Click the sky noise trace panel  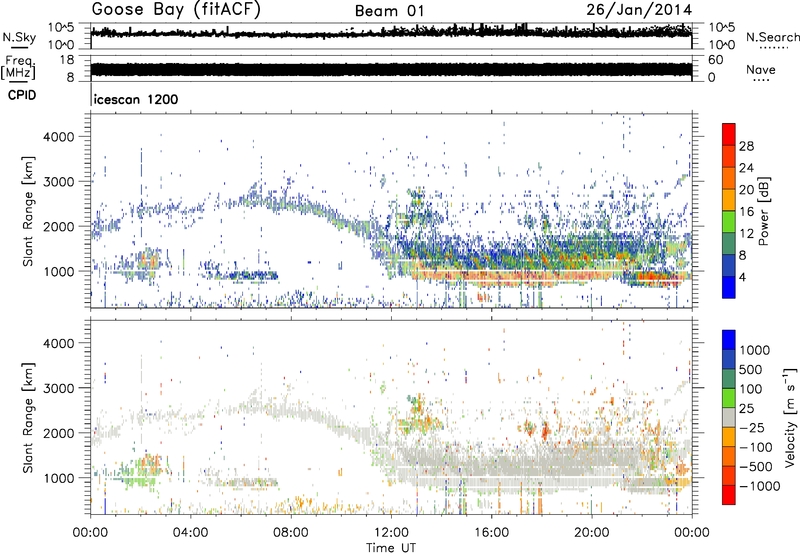(391, 36)
